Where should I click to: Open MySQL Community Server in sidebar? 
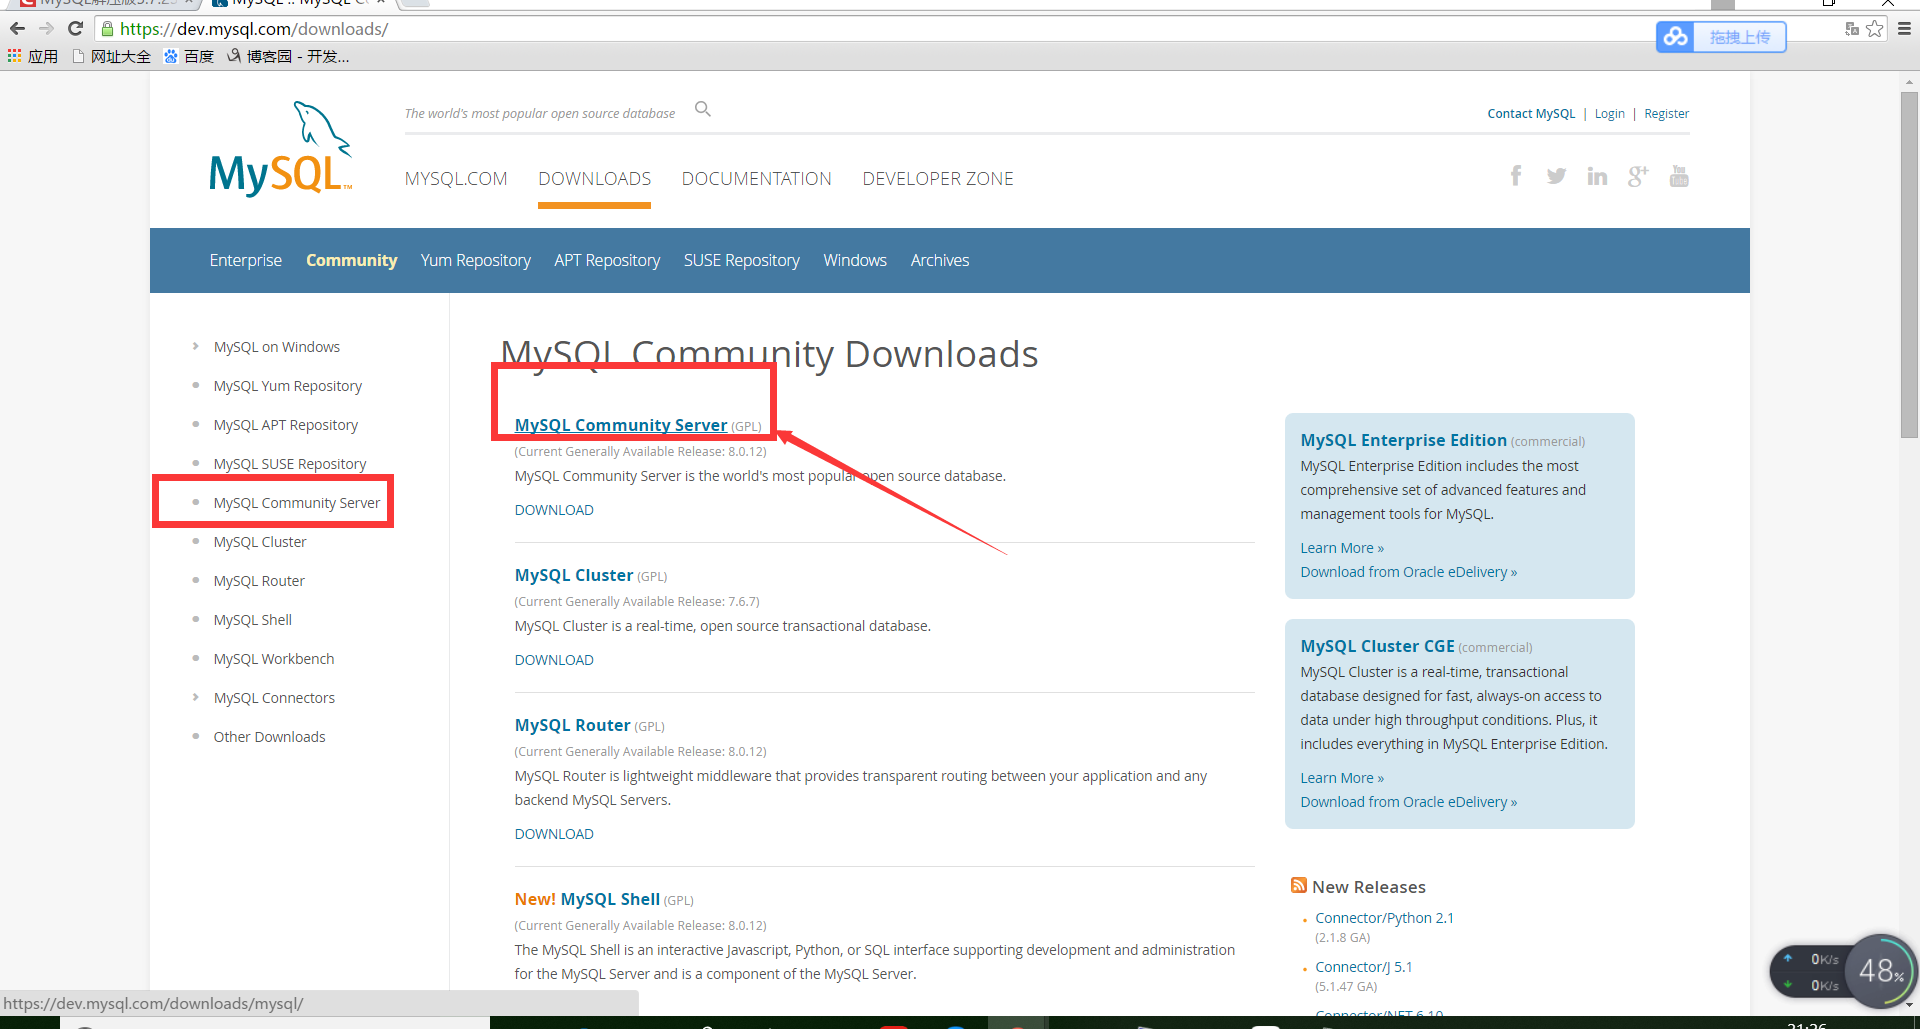pos(297,503)
